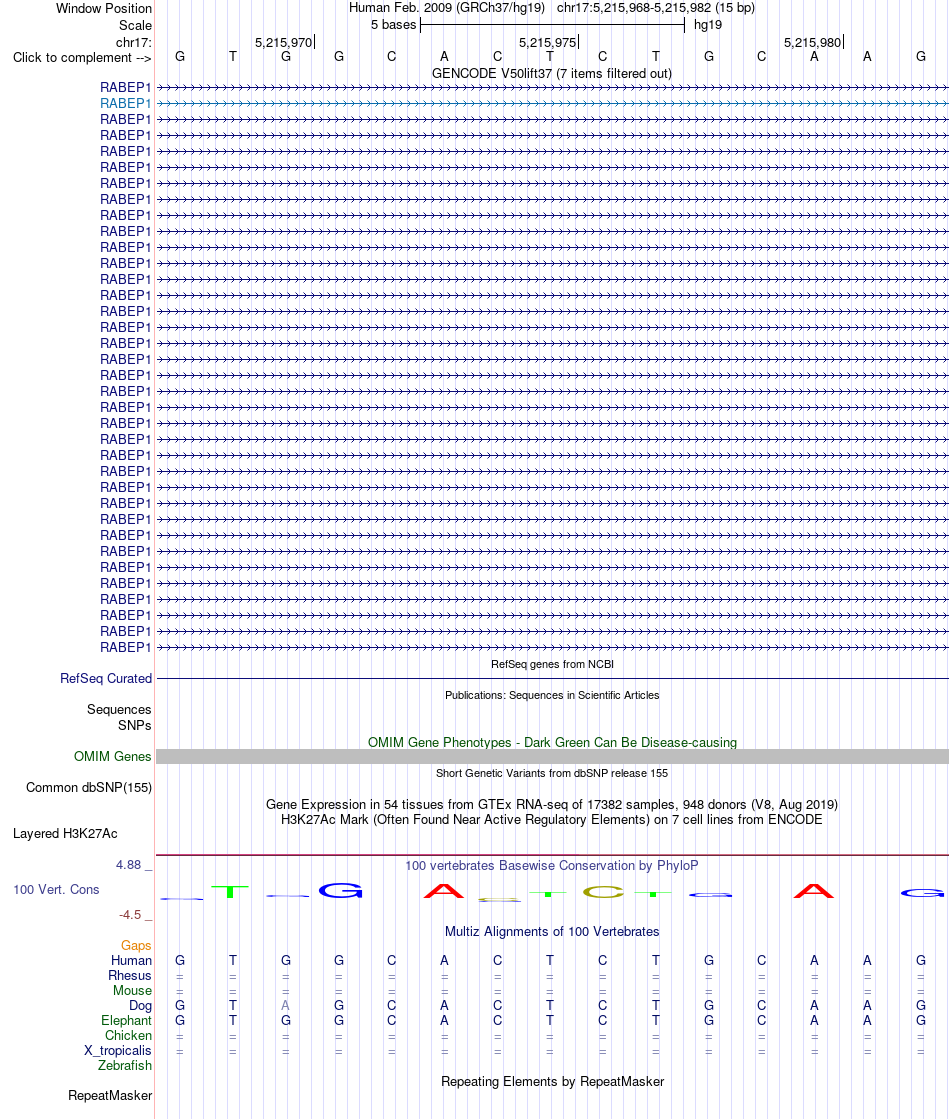Image resolution: width=950 pixels, height=1119 pixels.
Task: Click the light-blue A in the Dog row
Action: [x=285, y=1006]
